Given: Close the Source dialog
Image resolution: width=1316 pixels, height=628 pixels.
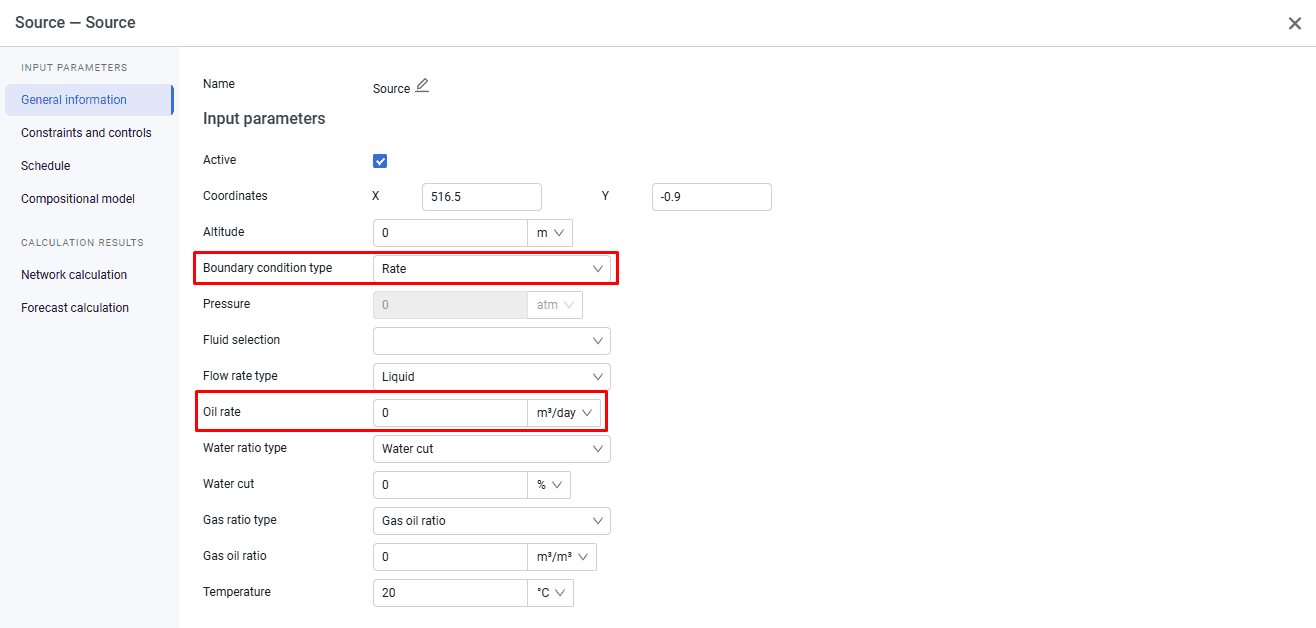Looking at the screenshot, I should 1294,23.
